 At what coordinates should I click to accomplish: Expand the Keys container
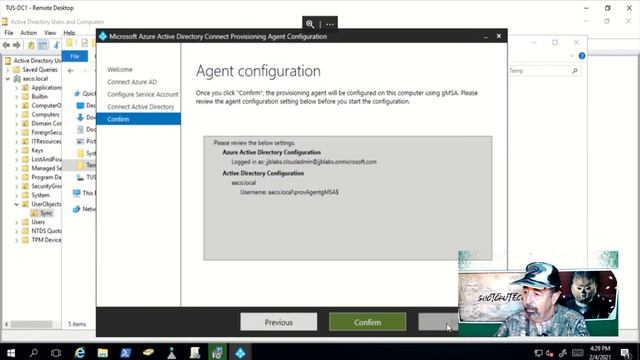pyautogui.click(x=16, y=151)
